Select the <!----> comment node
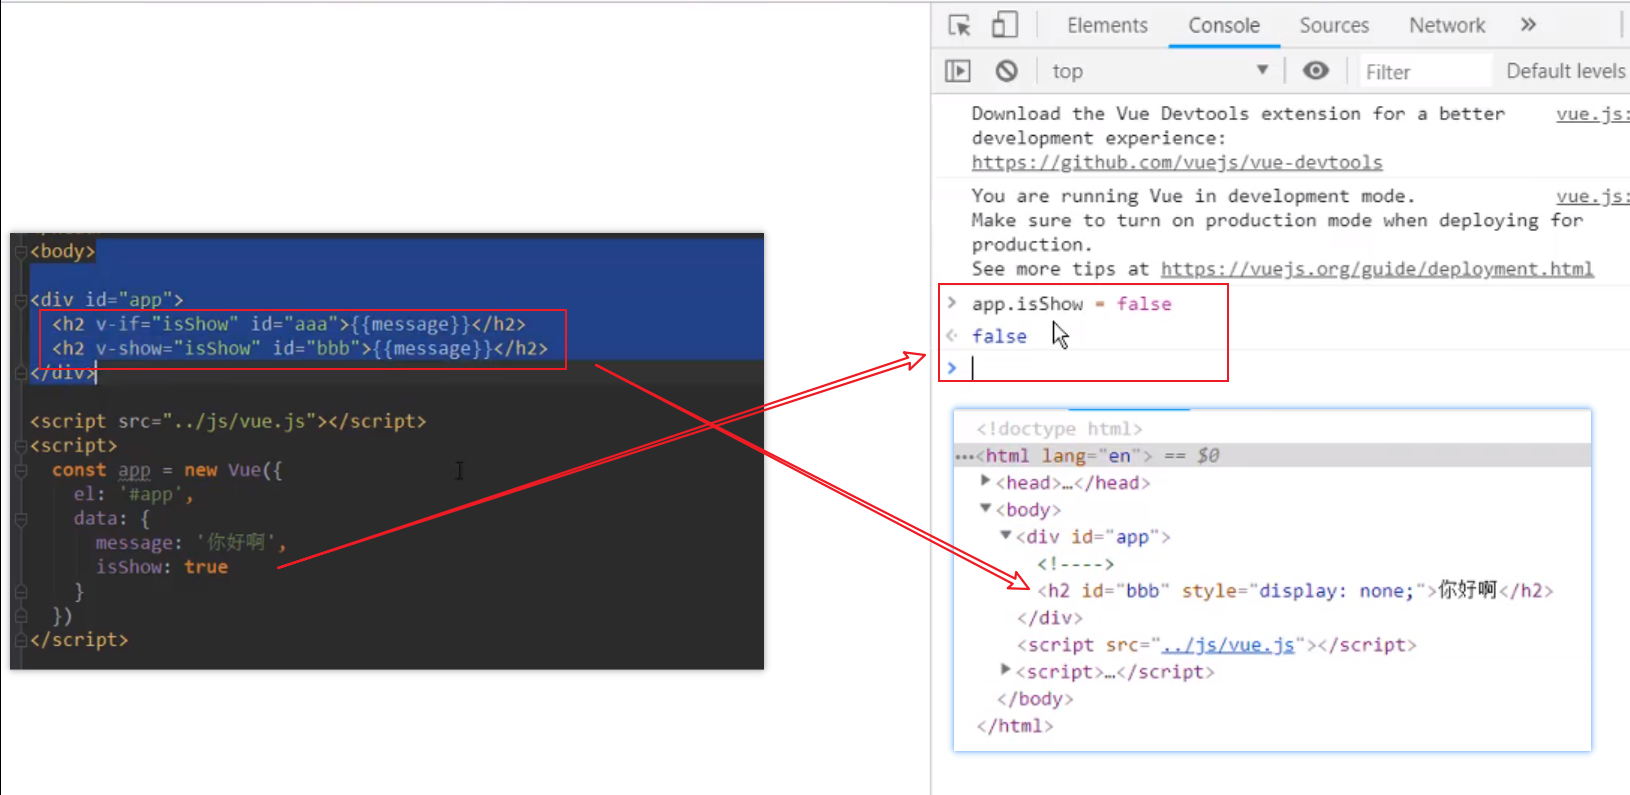 (x=1075, y=564)
